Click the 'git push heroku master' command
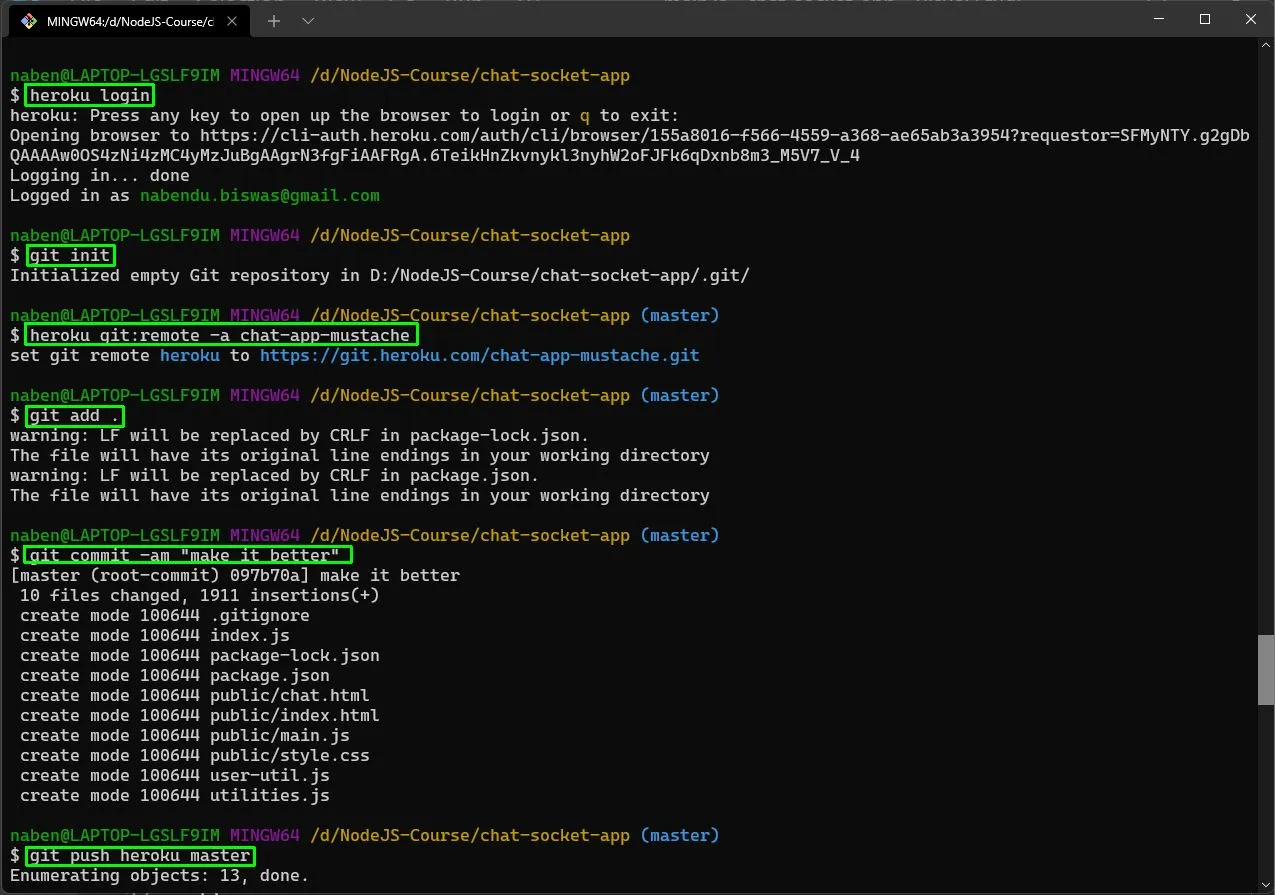The width and height of the screenshot is (1275, 895). click(140, 856)
